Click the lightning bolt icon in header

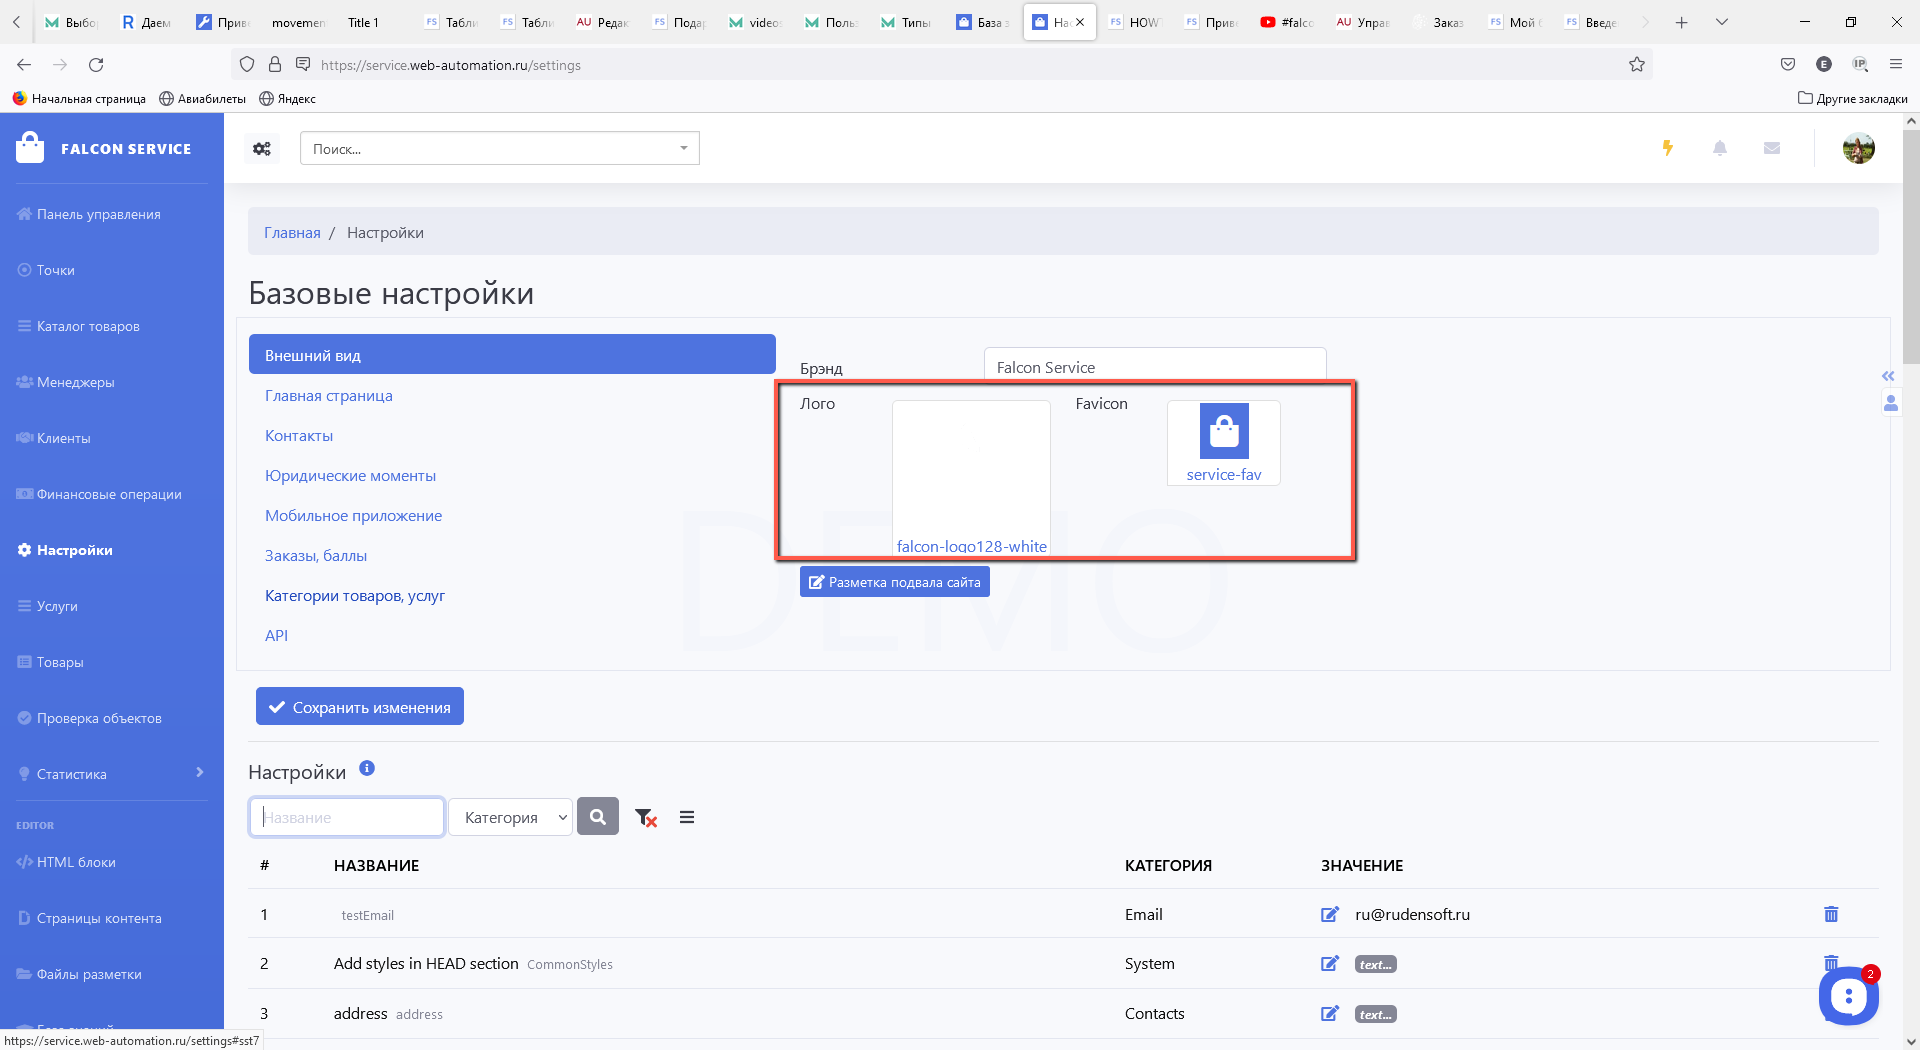point(1667,148)
